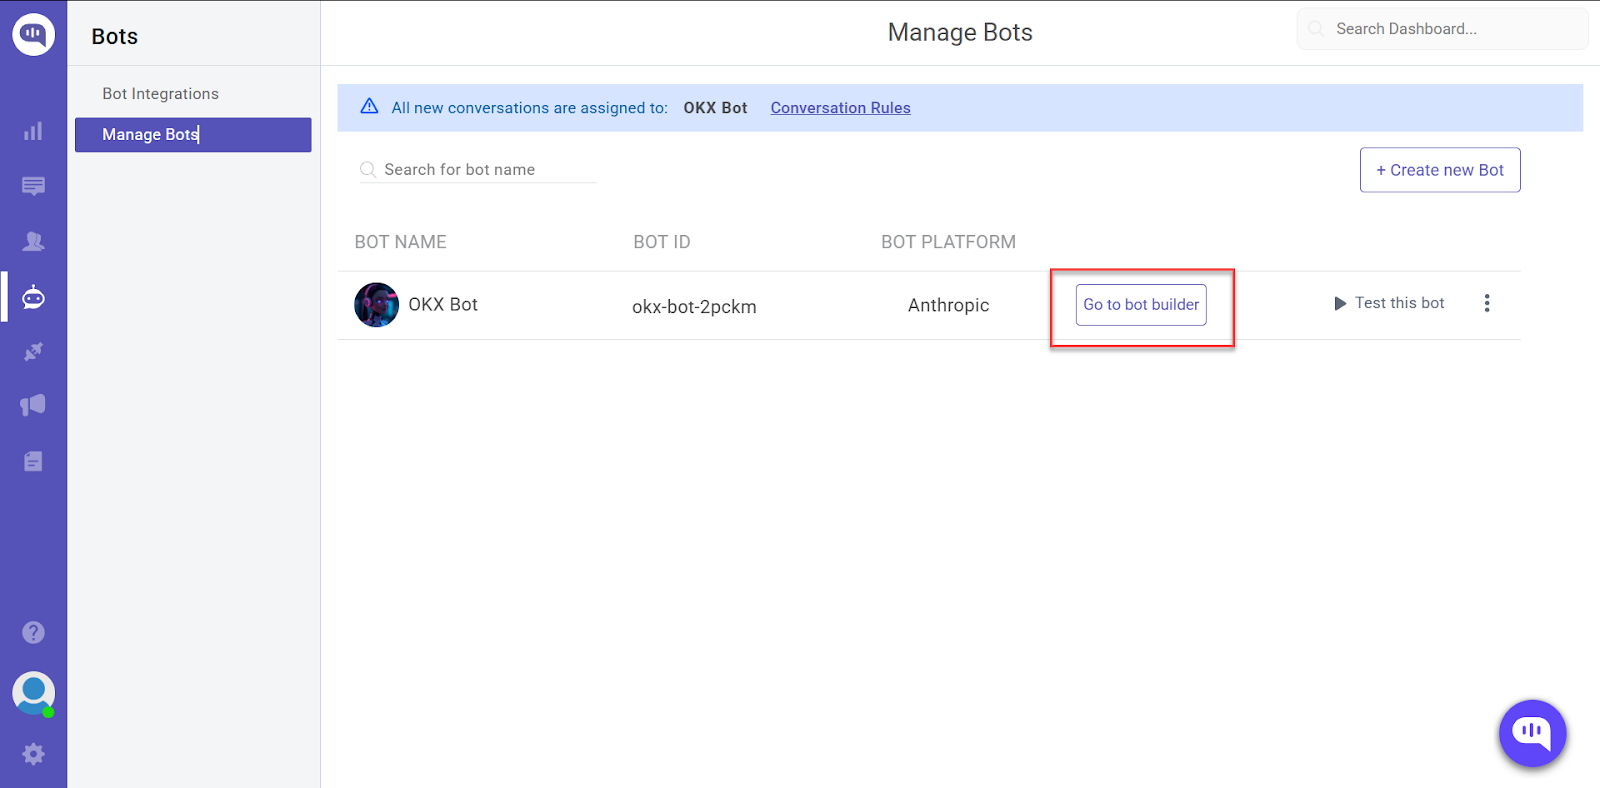The height and width of the screenshot is (788, 1600).
Task: Click the help question mark icon
Action: pos(33,632)
